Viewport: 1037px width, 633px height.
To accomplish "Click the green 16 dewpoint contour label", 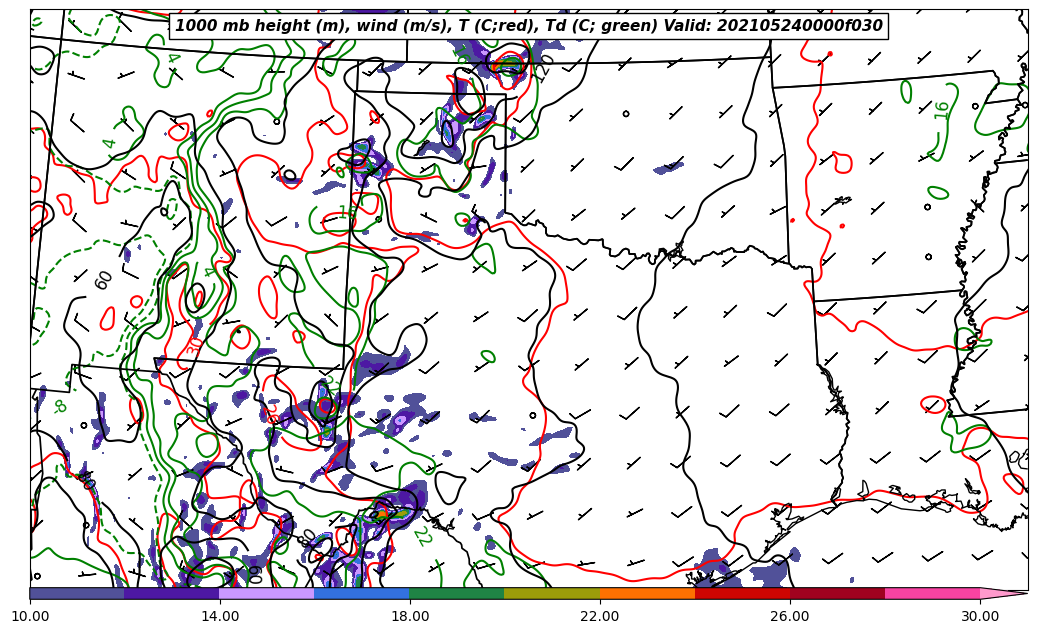I will [942, 110].
